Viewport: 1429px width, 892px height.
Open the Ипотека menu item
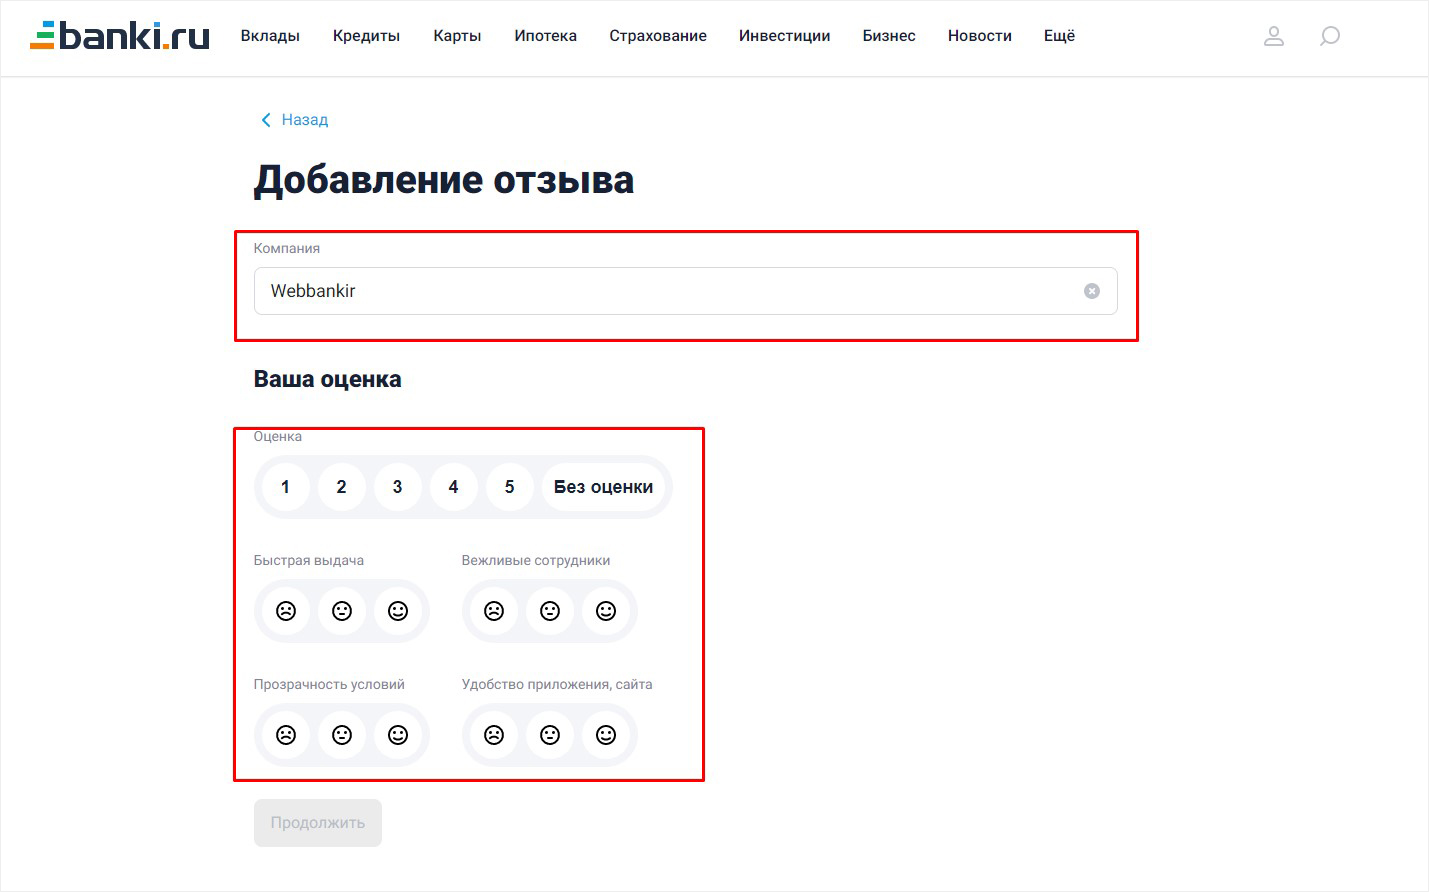click(545, 36)
